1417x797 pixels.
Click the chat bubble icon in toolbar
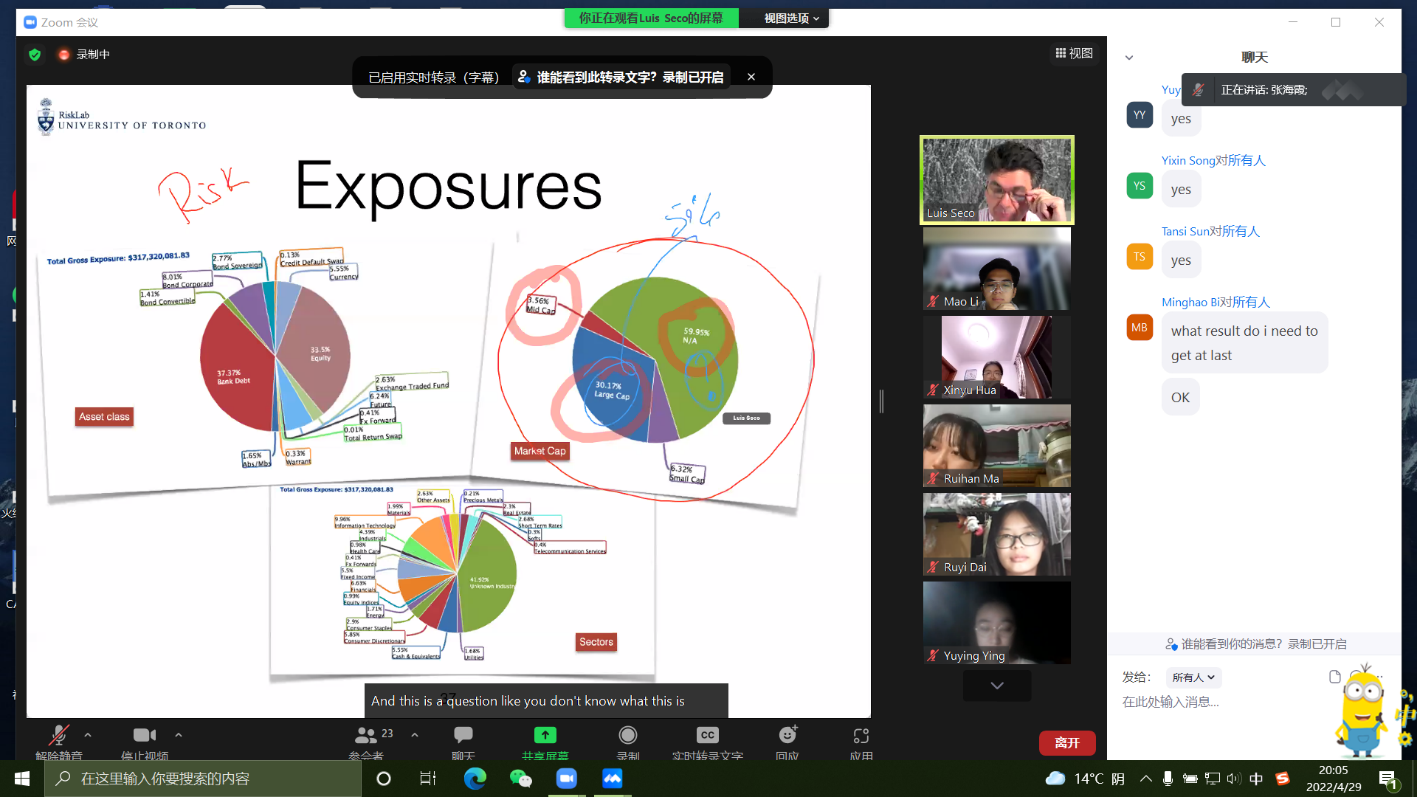pyautogui.click(x=463, y=736)
